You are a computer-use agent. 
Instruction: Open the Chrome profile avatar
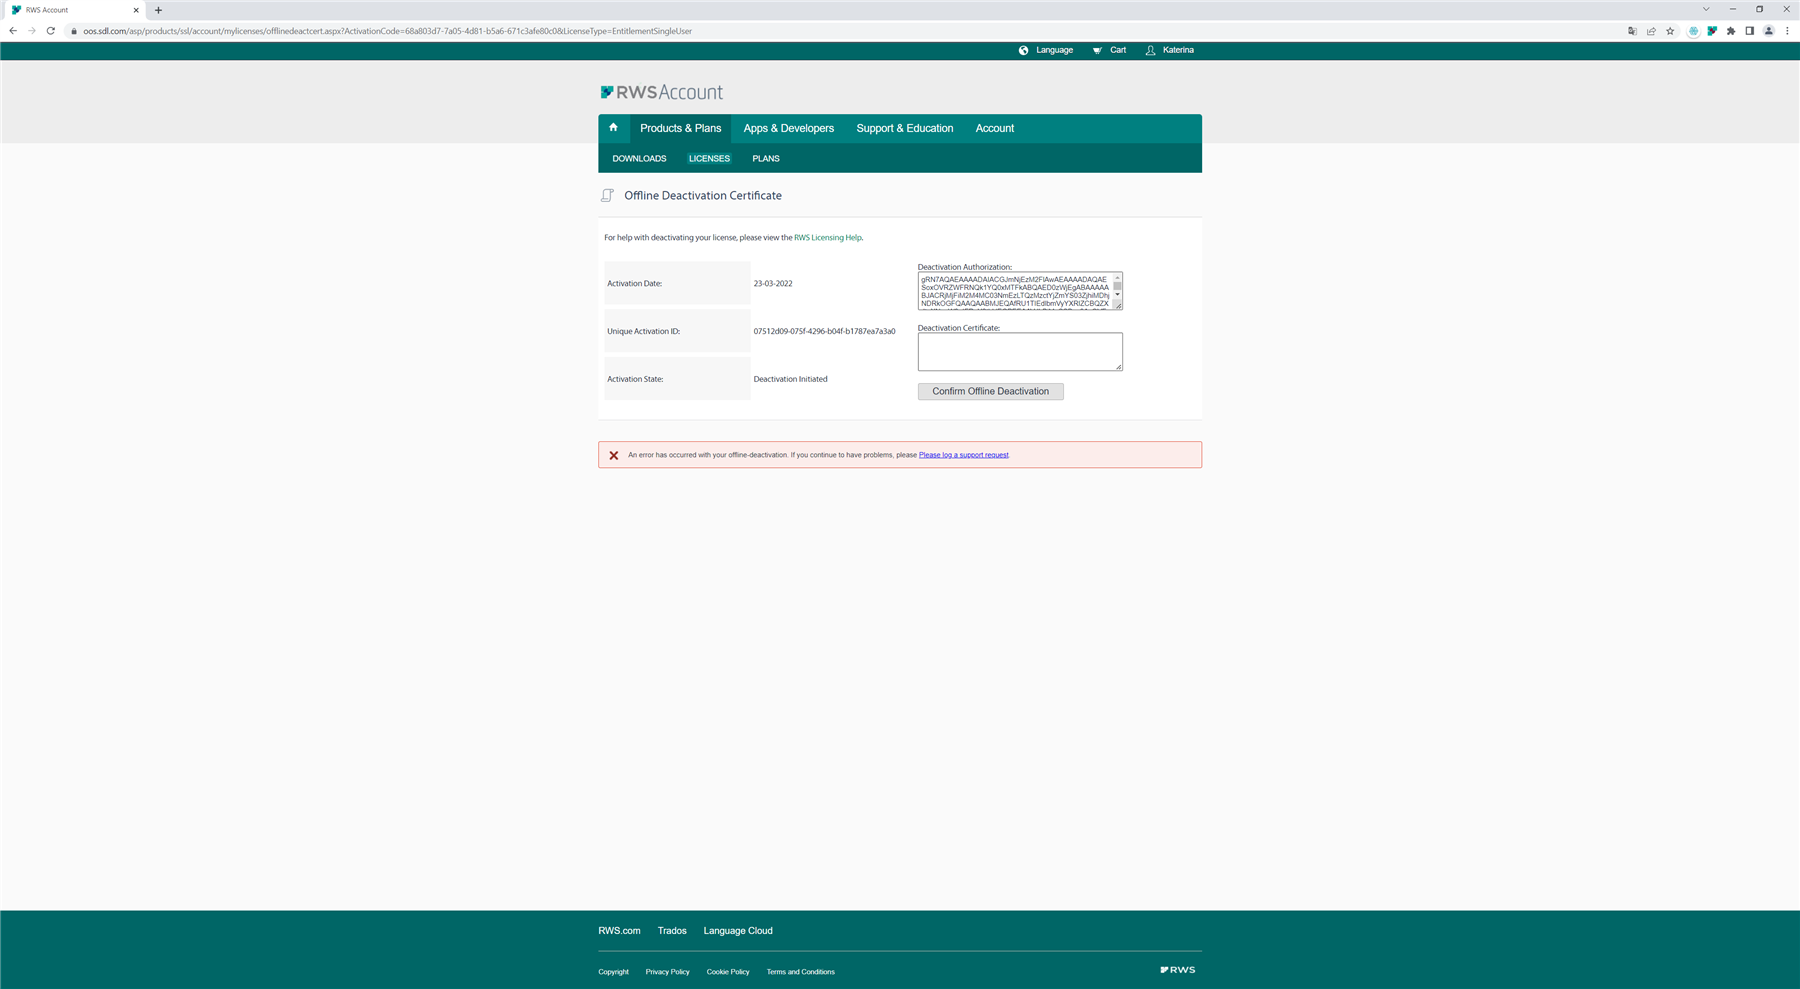(1768, 31)
